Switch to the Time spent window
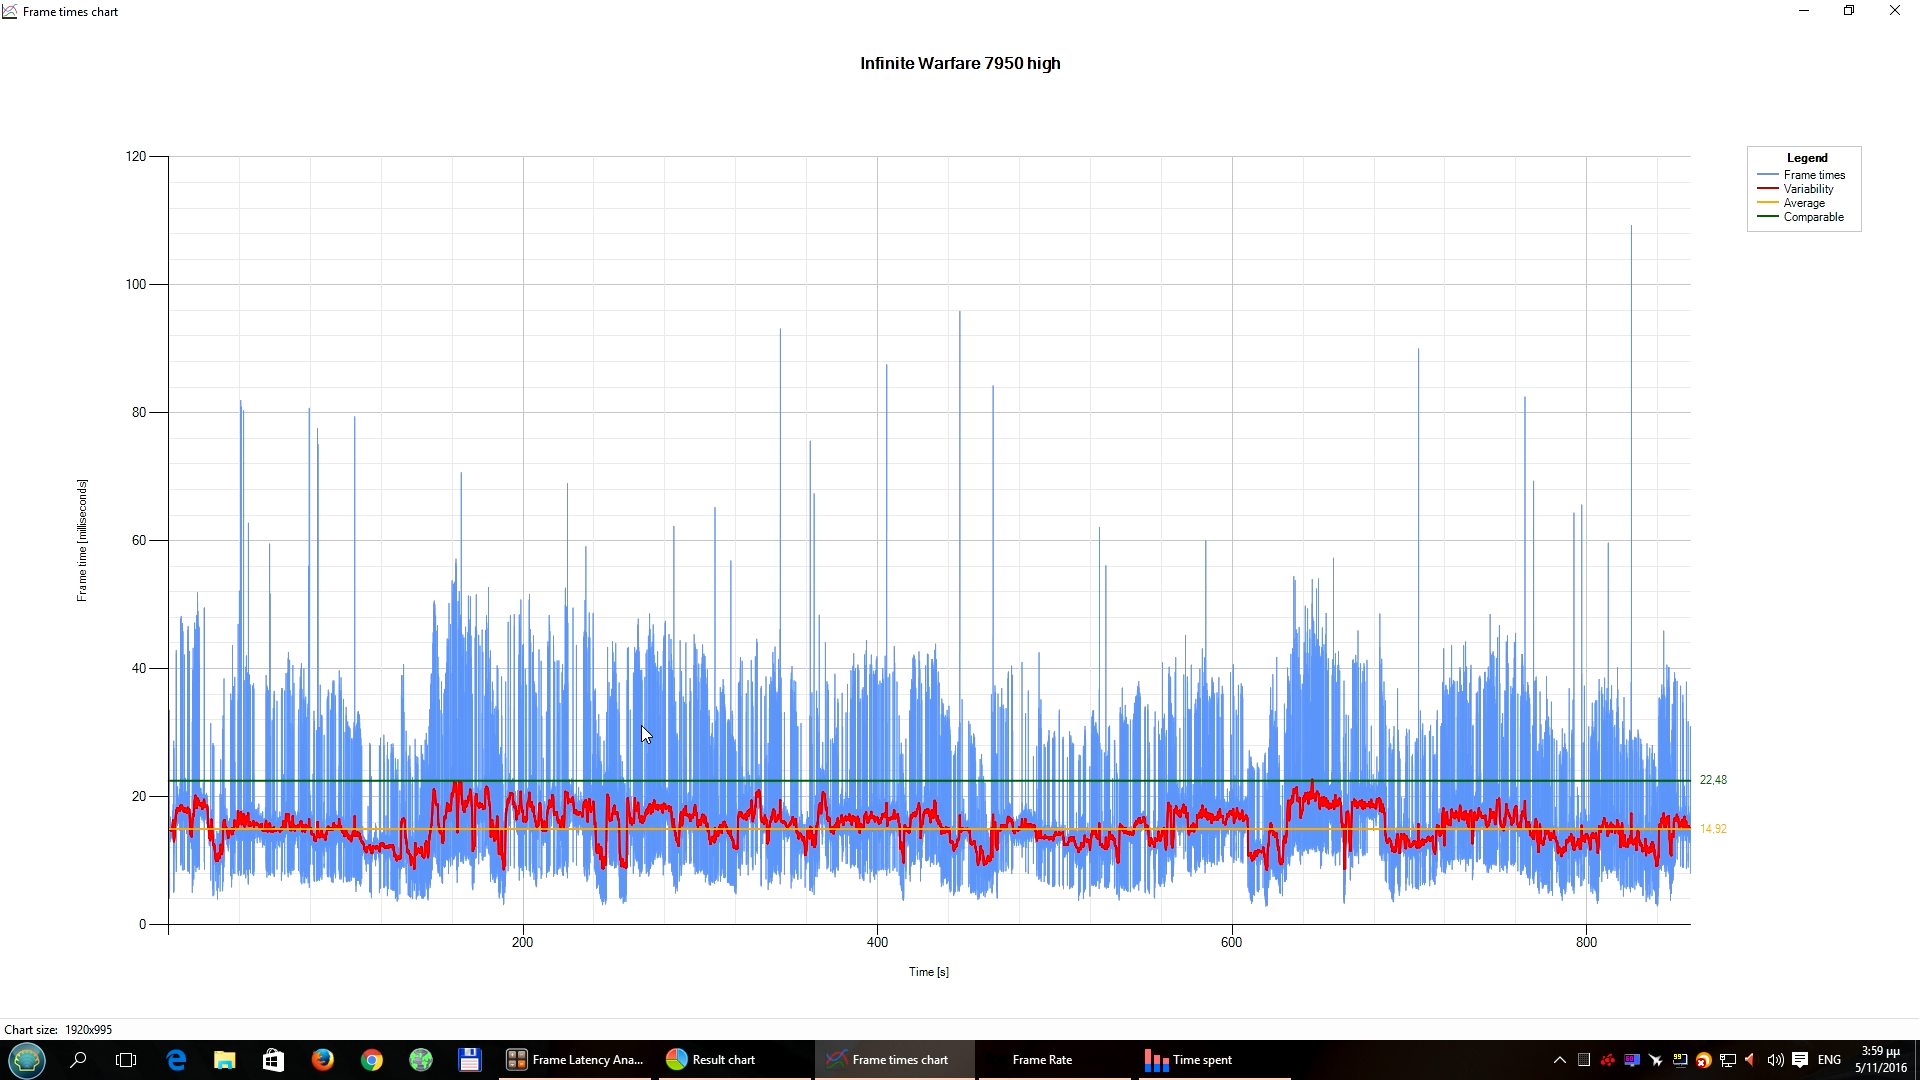This screenshot has height=1080, width=1920. click(1190, 1060)
